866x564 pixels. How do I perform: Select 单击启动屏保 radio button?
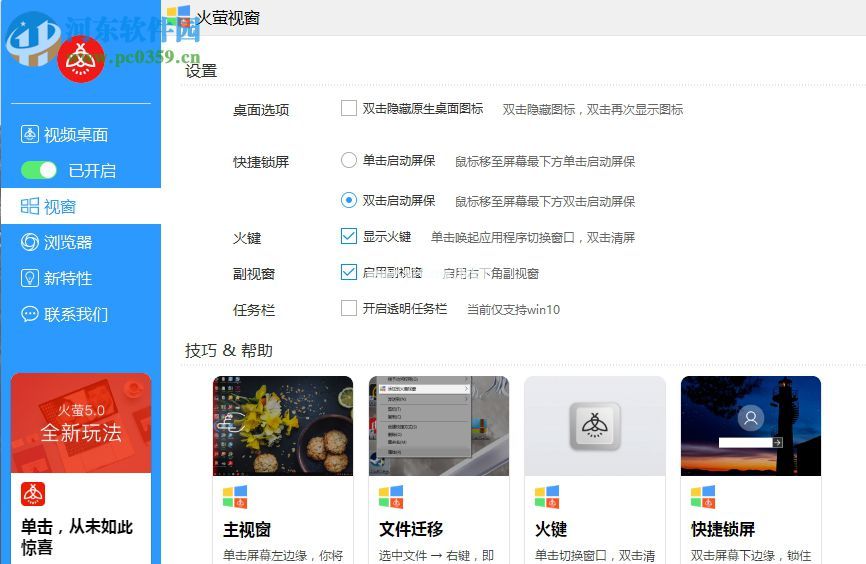(x=348, y=160)
